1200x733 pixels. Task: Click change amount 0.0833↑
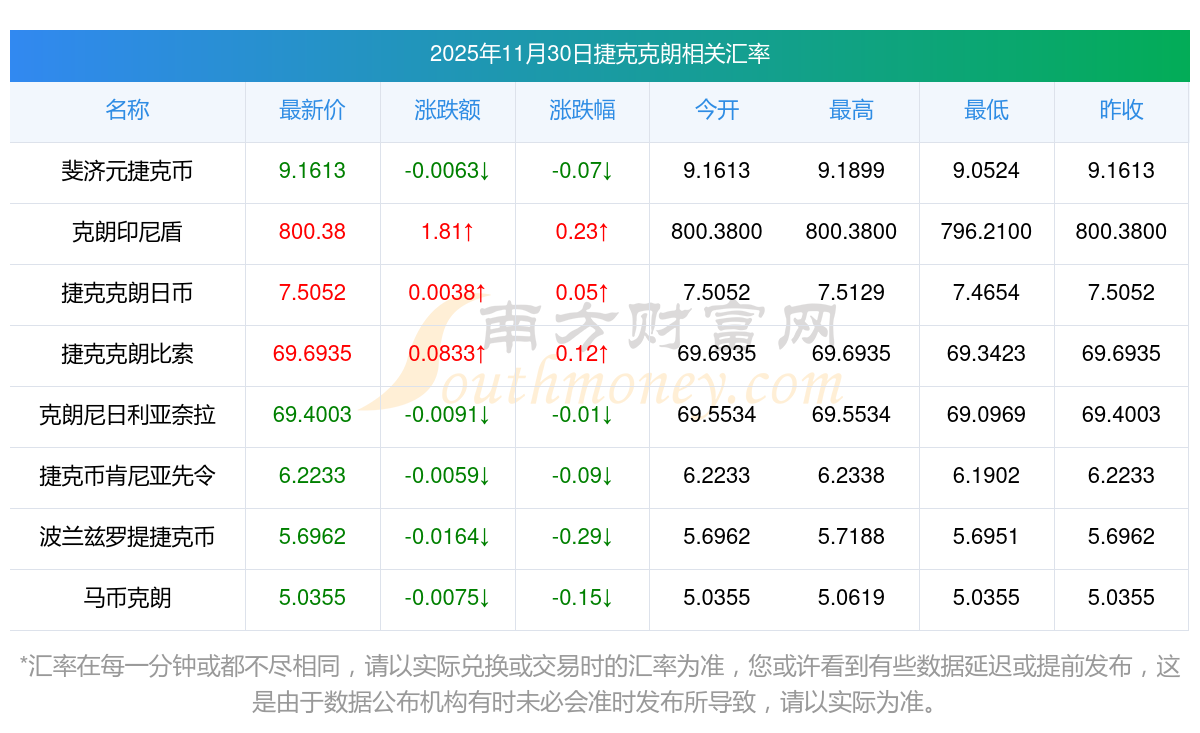click(447, 354)
